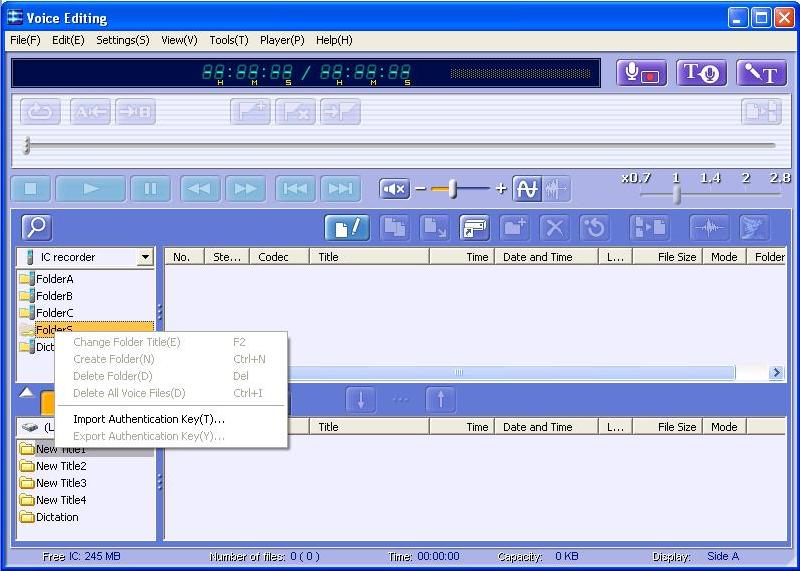Click the Rewind button

[x=200, y=189]
